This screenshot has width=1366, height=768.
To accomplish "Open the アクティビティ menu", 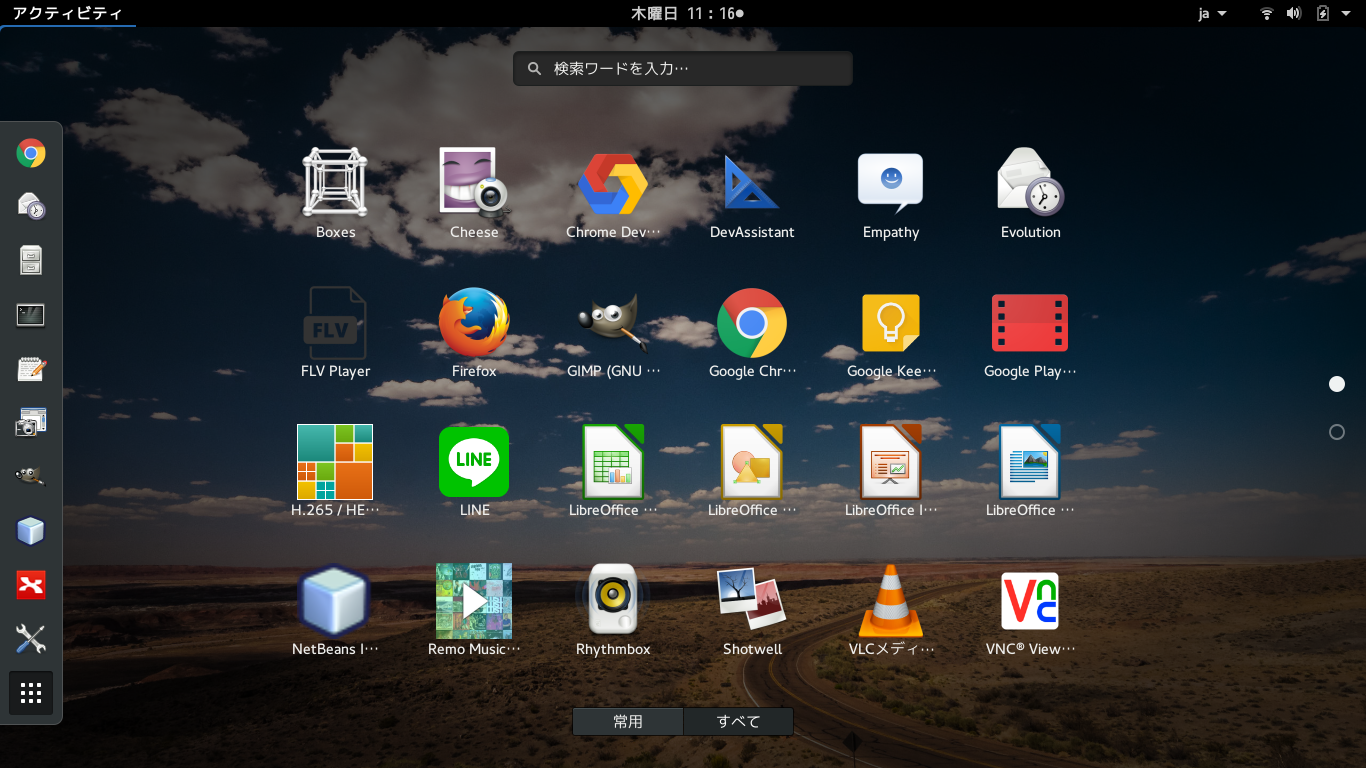I will click(x=67, y=13).
